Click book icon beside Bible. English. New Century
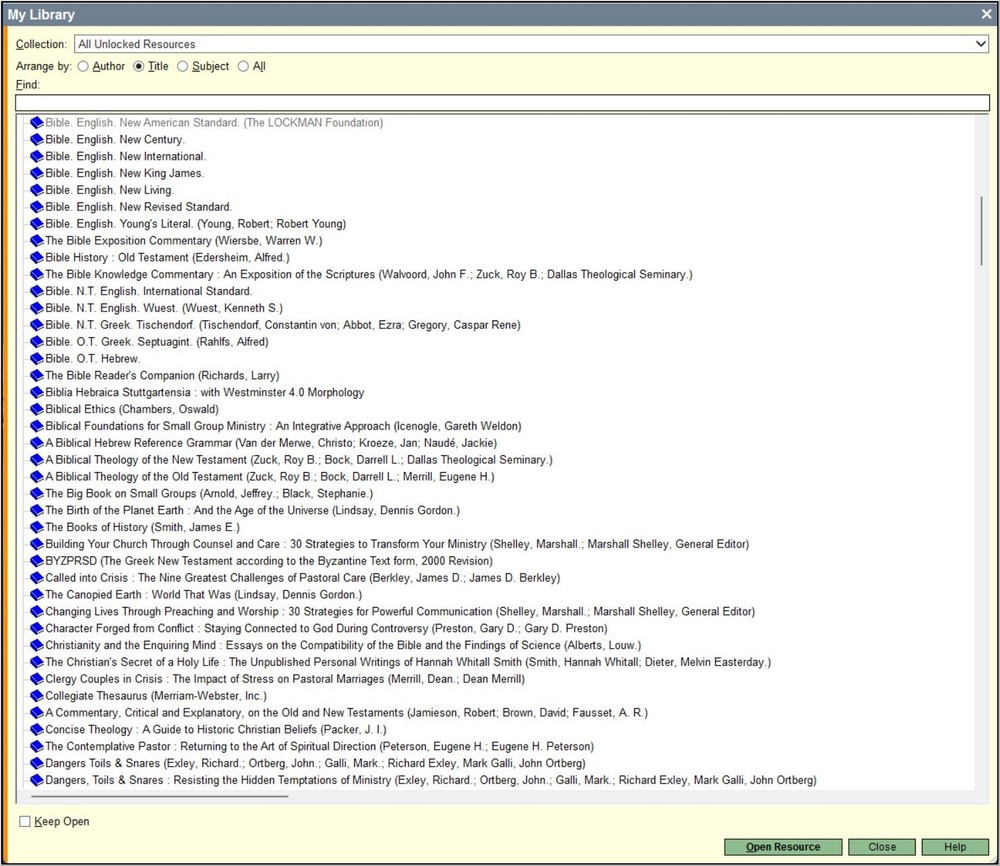 [37, 139]
